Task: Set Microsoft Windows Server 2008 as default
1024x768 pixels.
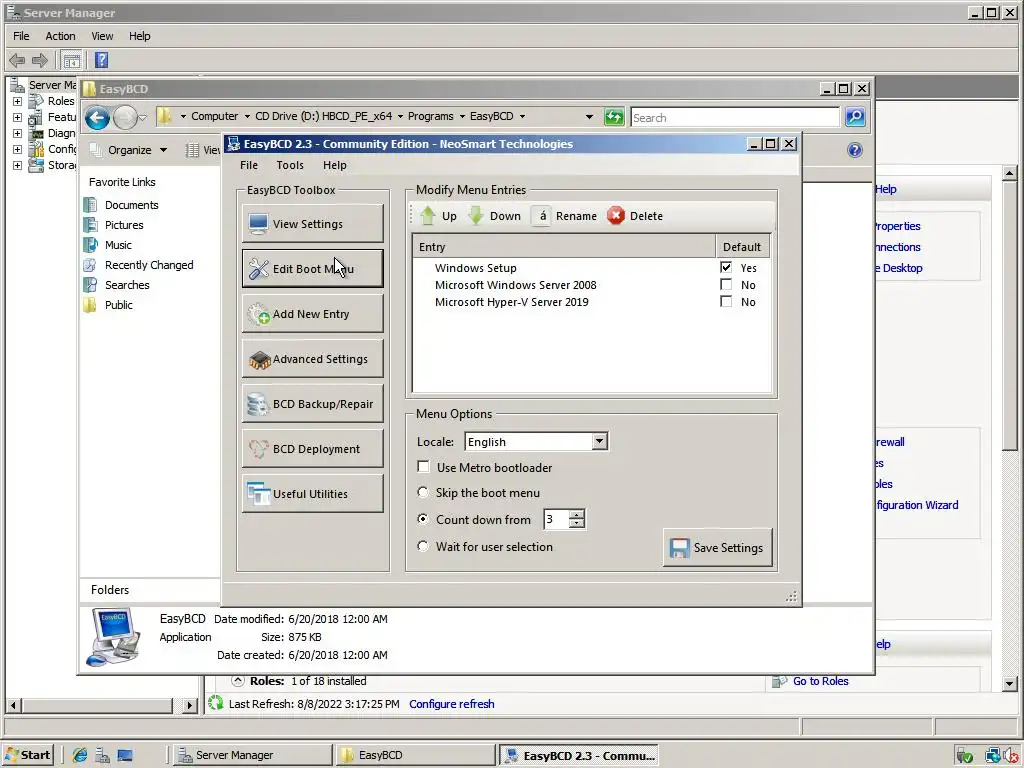Action: pyautogui.click(x=726, y=284)
